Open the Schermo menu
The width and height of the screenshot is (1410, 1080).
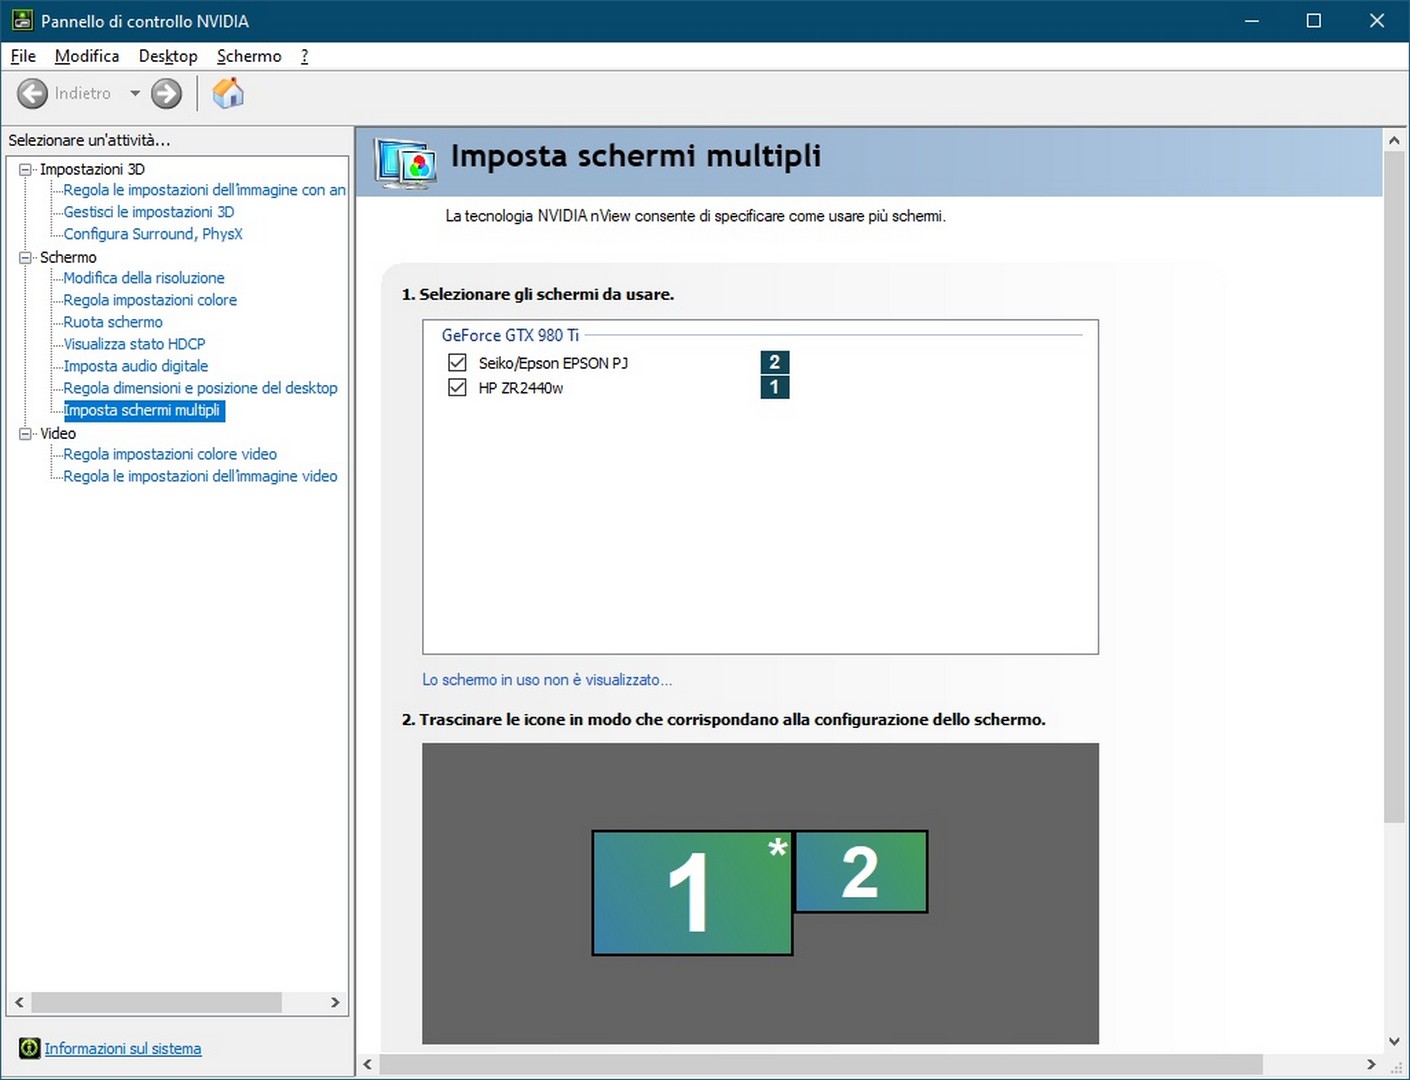tap(249, 56)
